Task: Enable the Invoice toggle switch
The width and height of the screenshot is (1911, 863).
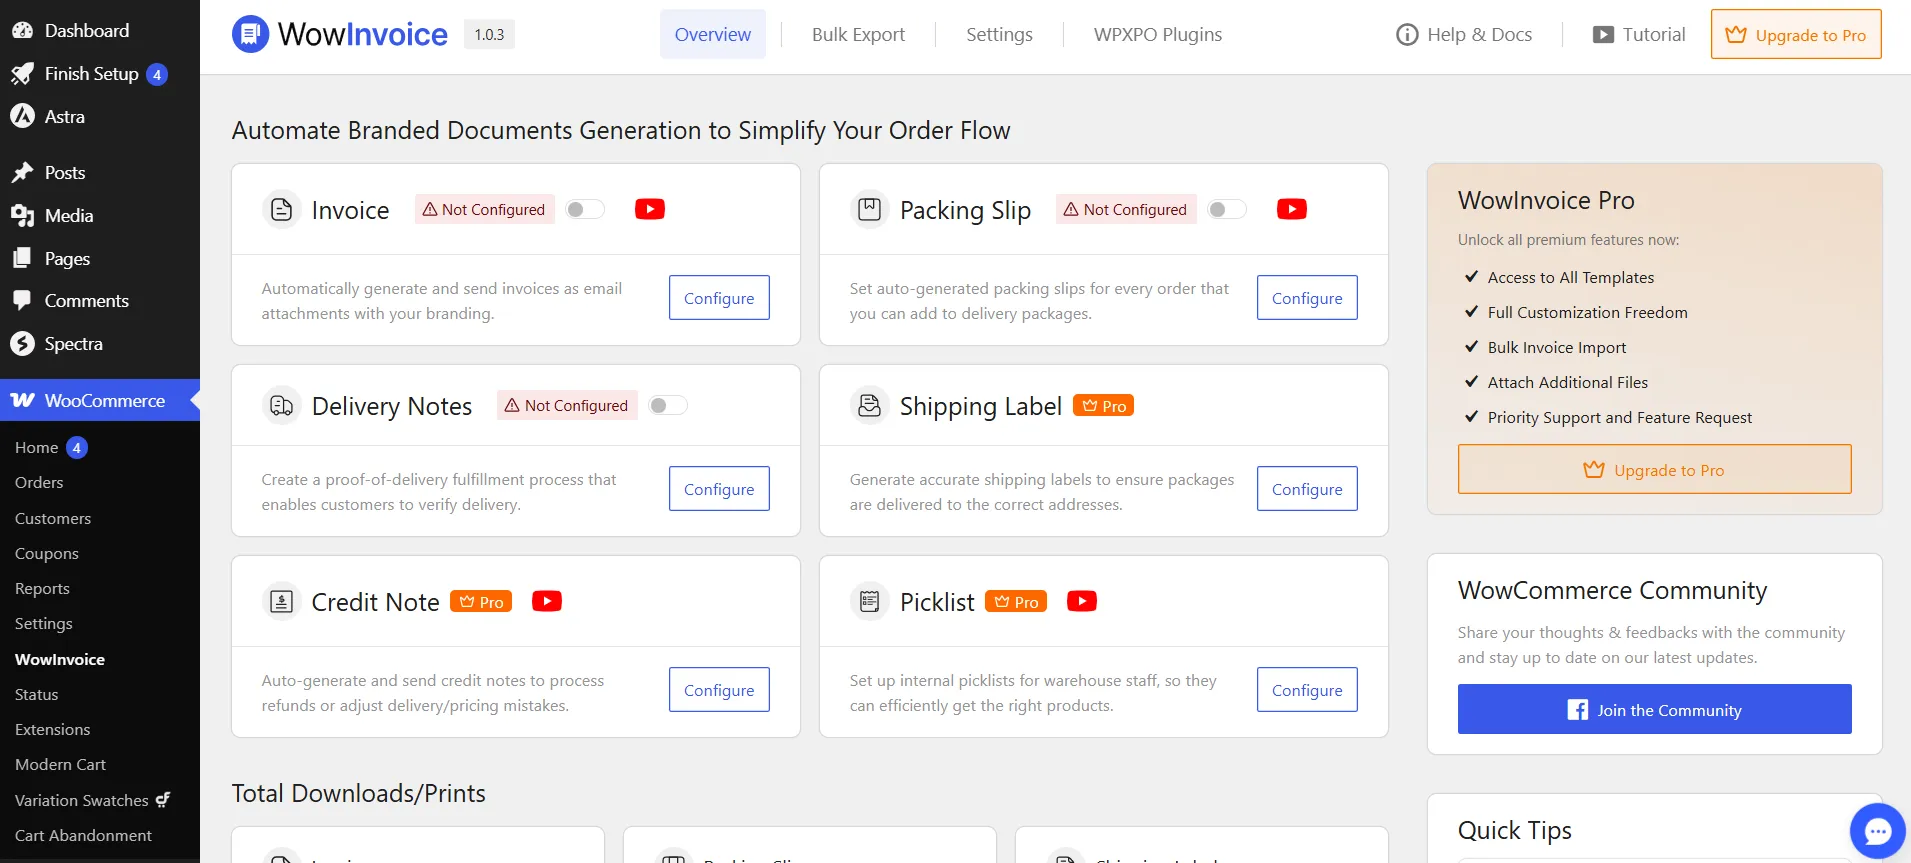Action: [585, 209]
